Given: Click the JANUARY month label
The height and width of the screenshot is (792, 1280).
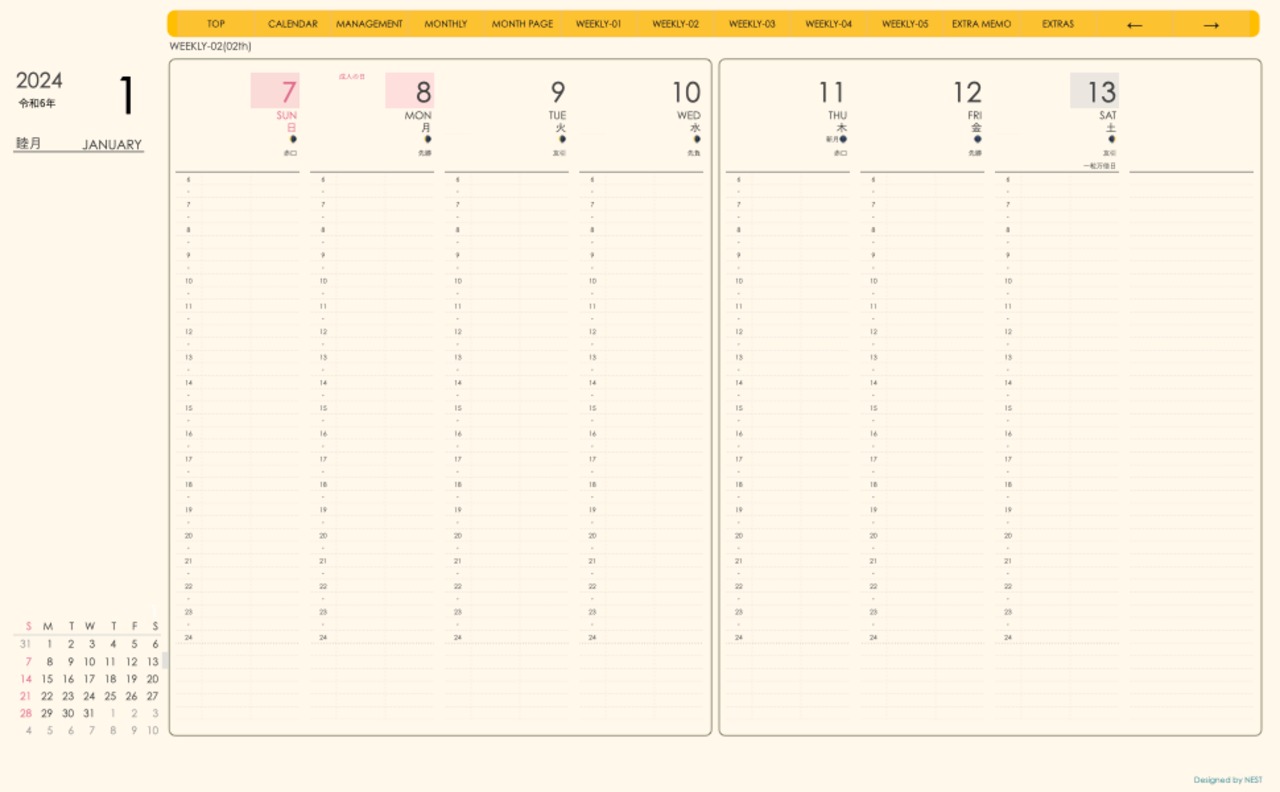Looking at the screenshot, I should pyautogui.click(x=112, y=144).
